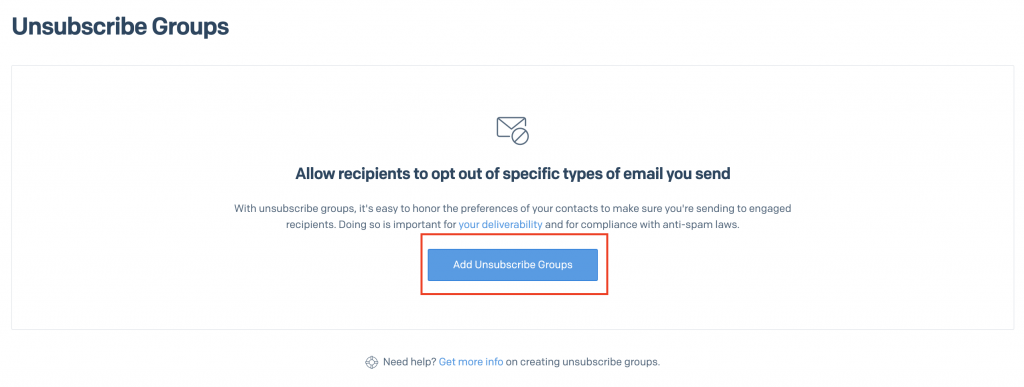Click the Unsubscribe Groups page heading
Image resolution: width=1024 pixels, height=387 pixels.
(x=120, y=26)
